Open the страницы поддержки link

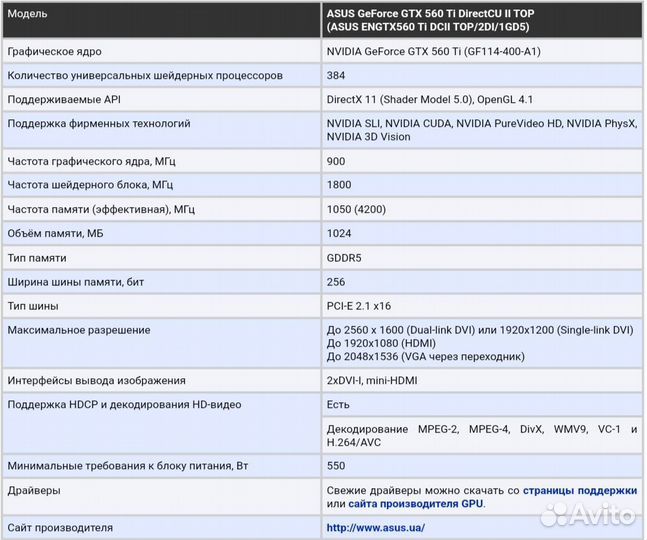[x=580, y=491]
